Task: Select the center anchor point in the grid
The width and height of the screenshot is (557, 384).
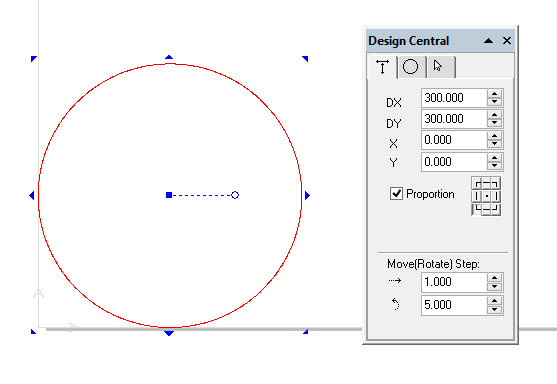Action: pos(486,196)
